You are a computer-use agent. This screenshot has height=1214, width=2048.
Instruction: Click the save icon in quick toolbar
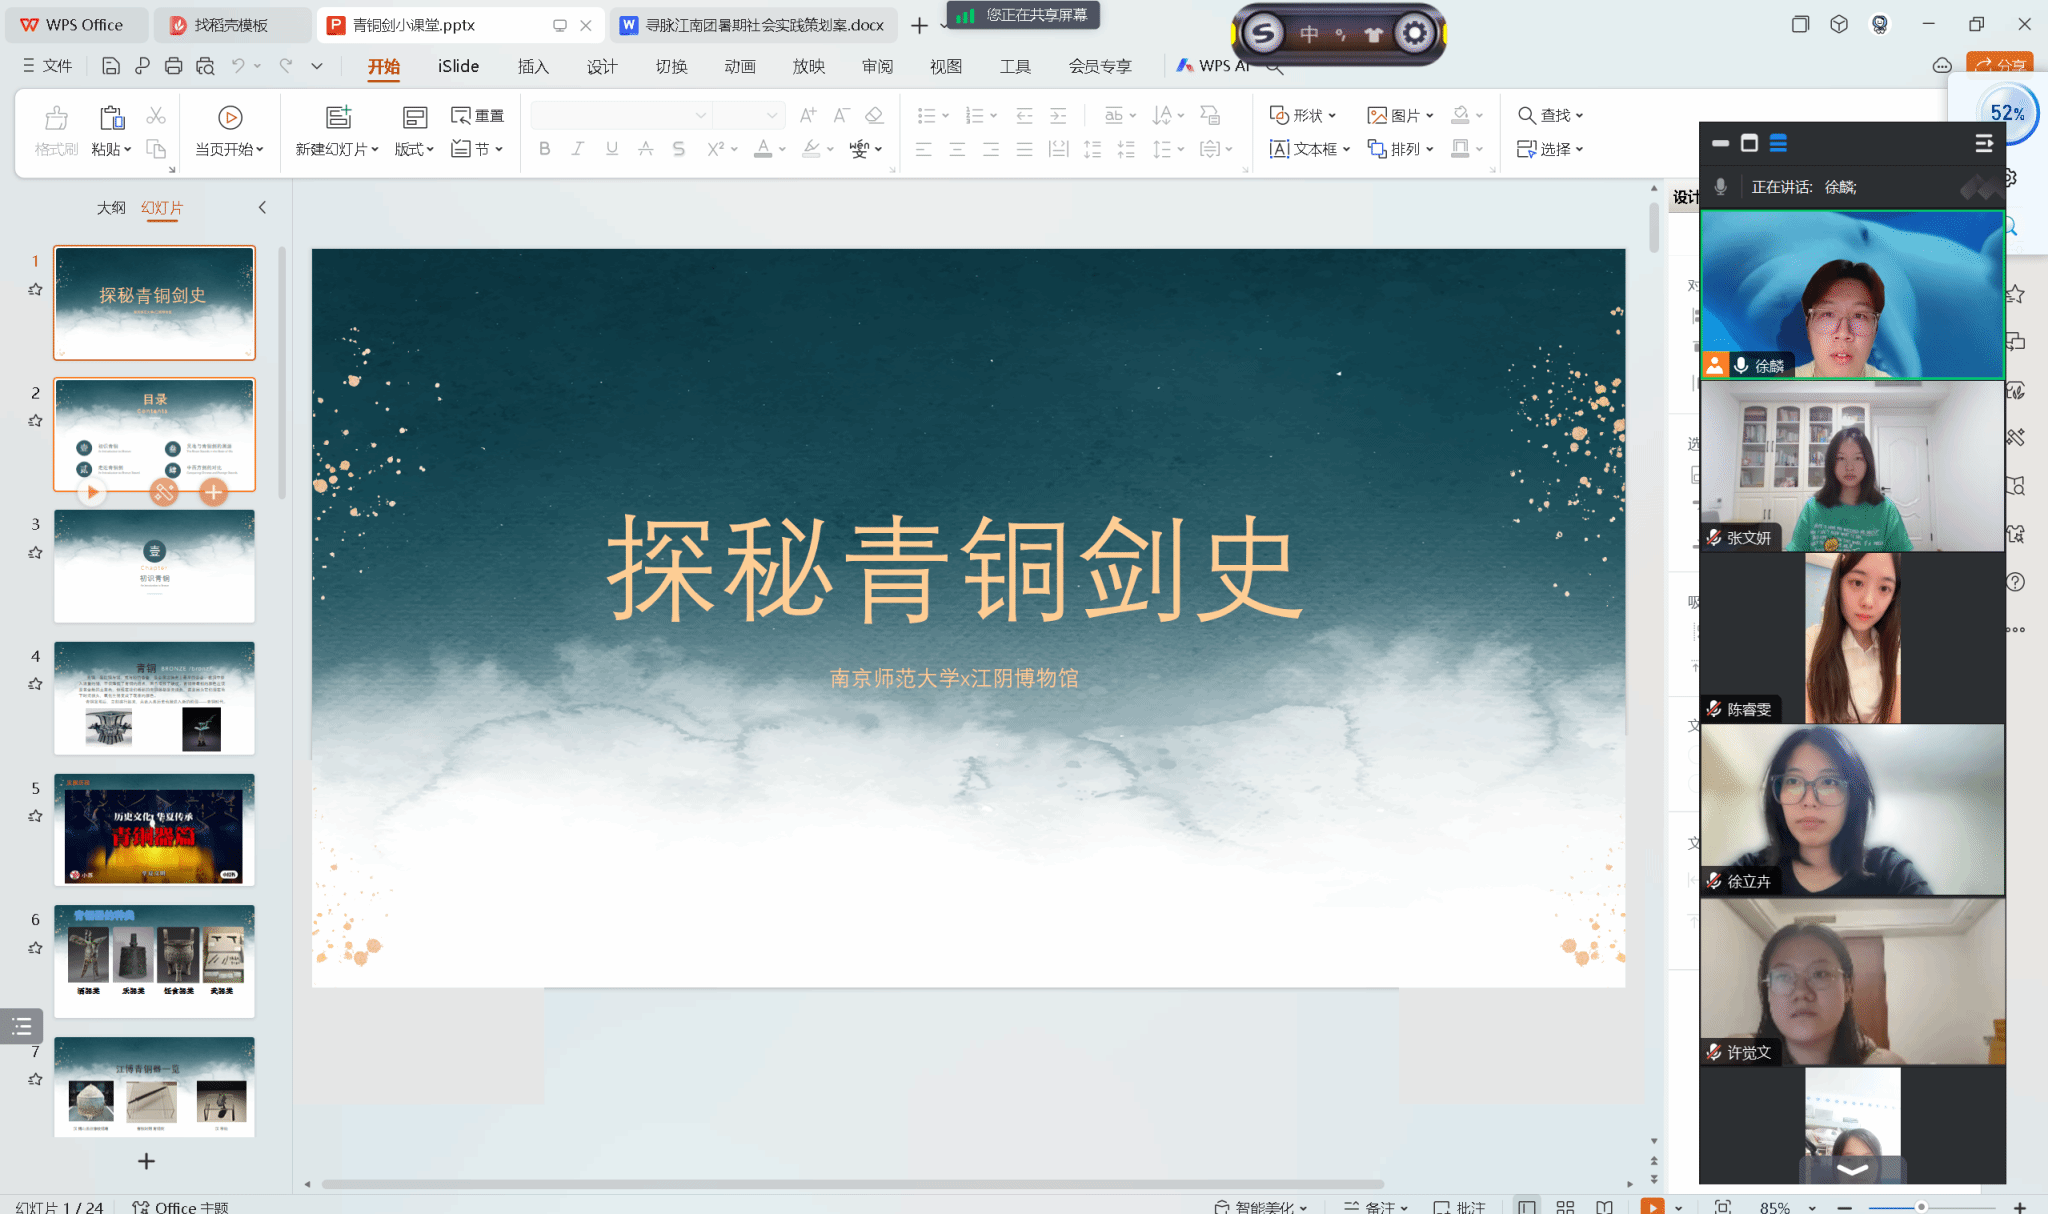click(110, 66)
